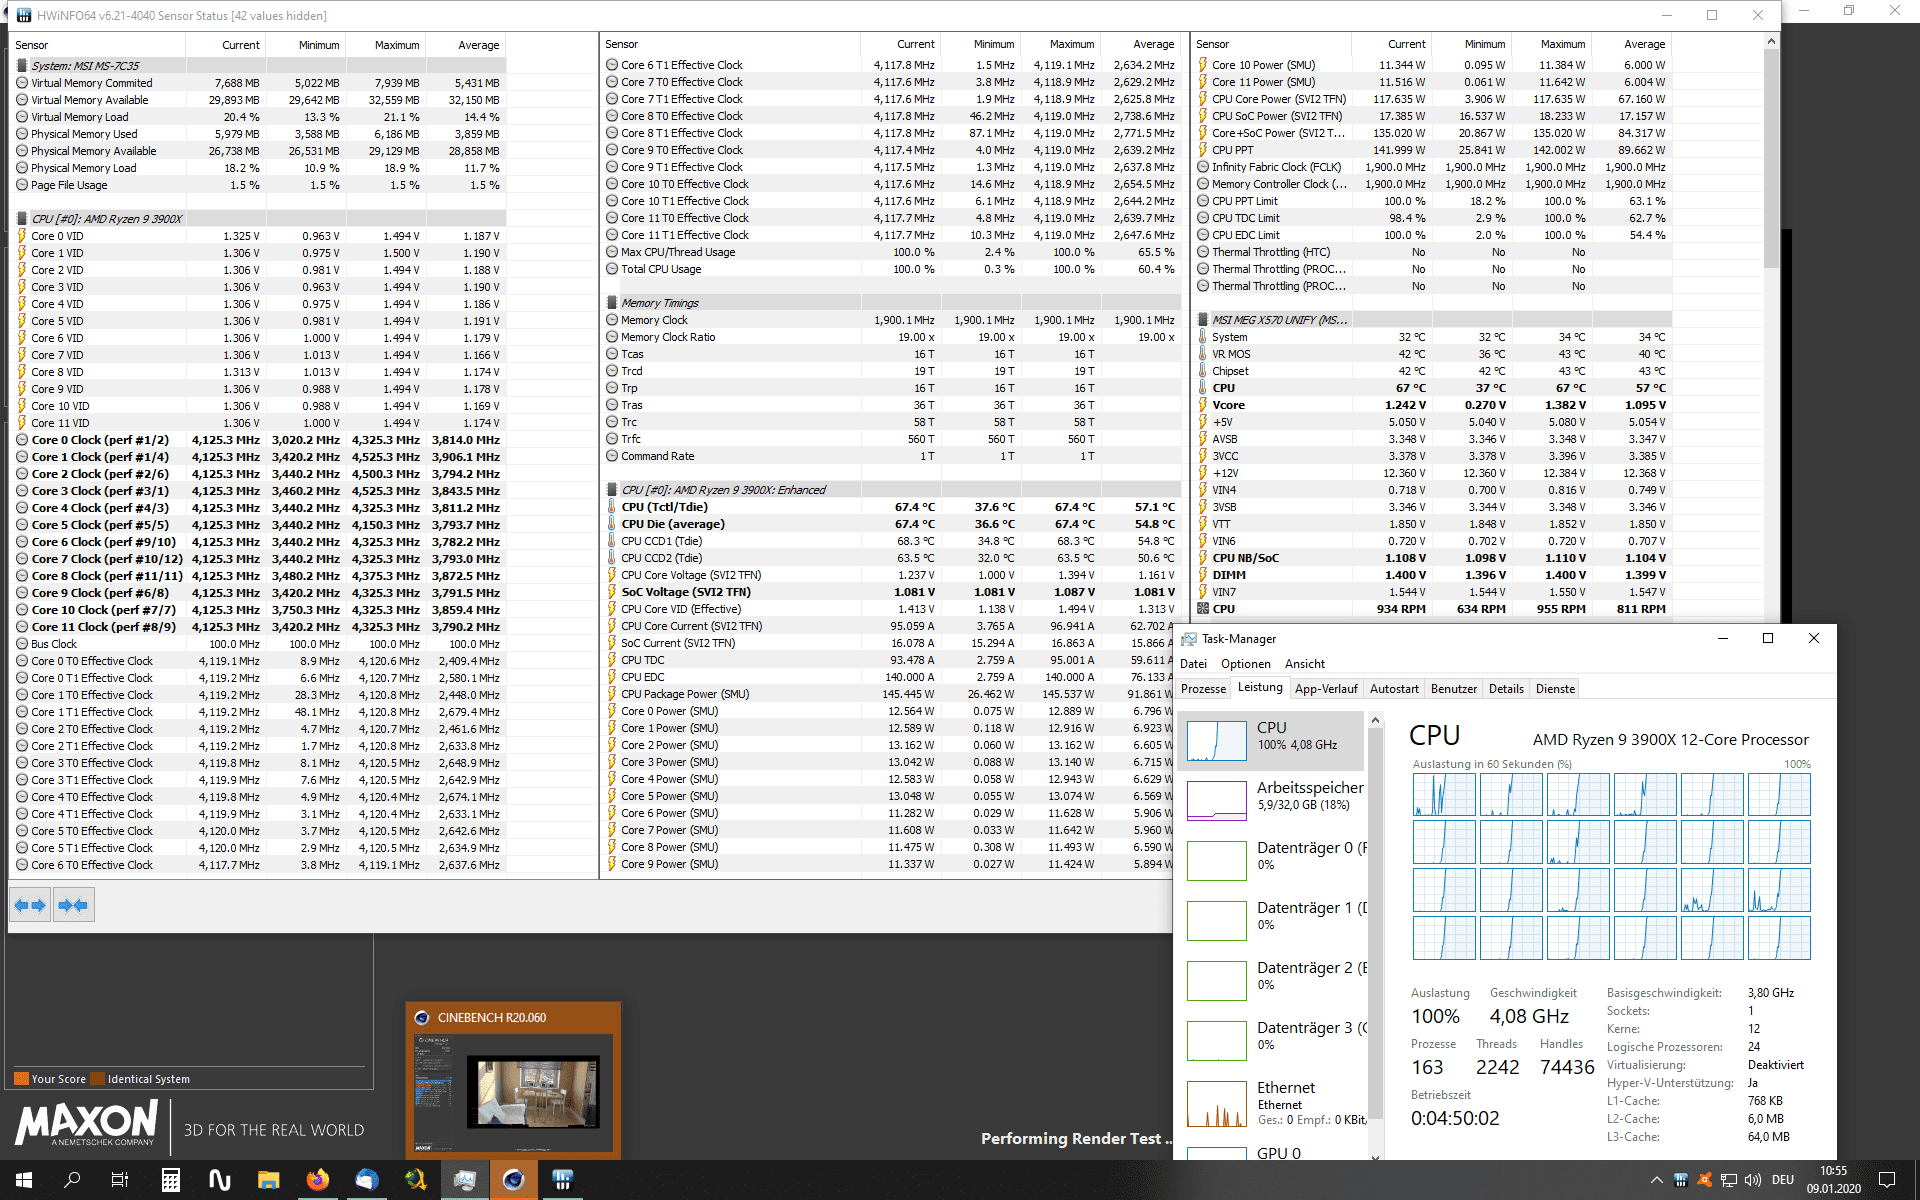
Task: Select the Infinity Fabric Clock (FCLK) row
Action: [1433, 167]
